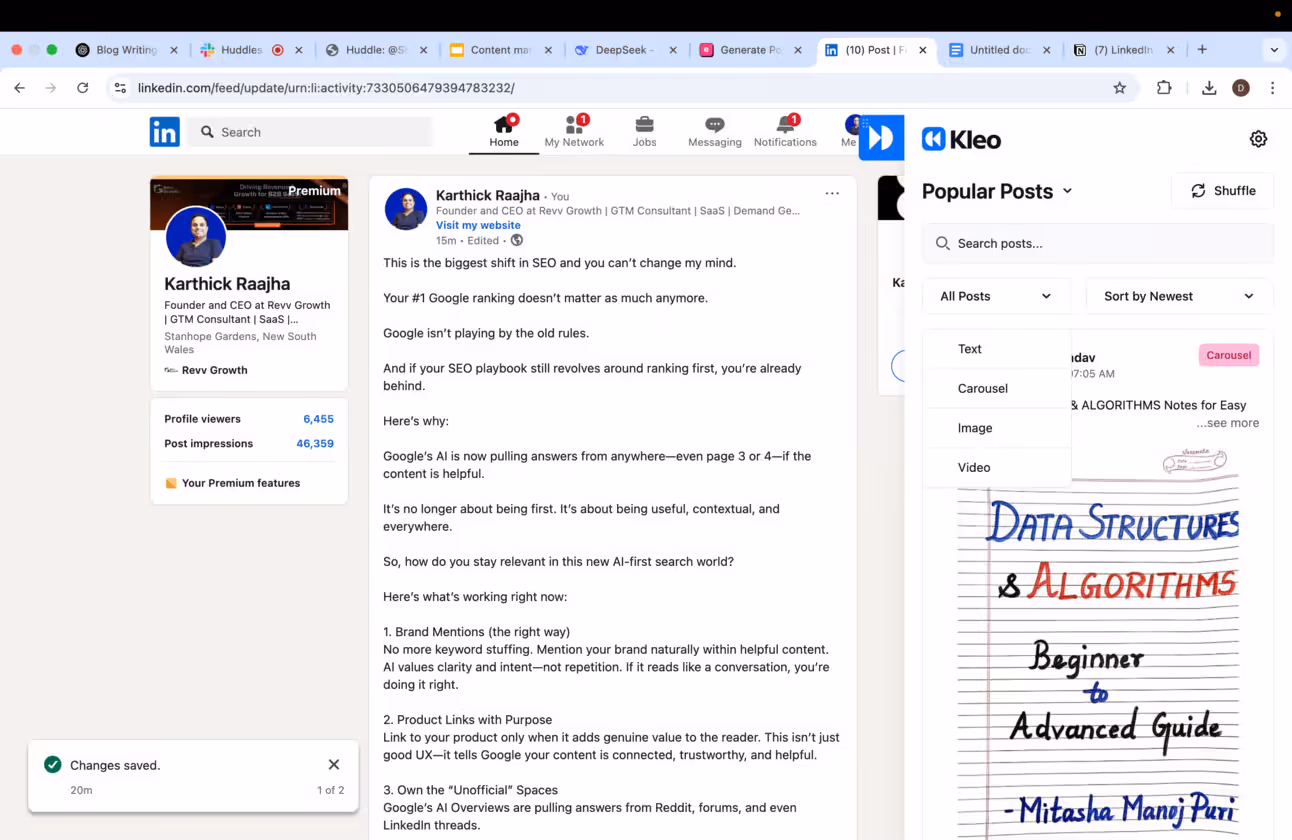Click the Kleo Search posts field

pos(1098,243)
